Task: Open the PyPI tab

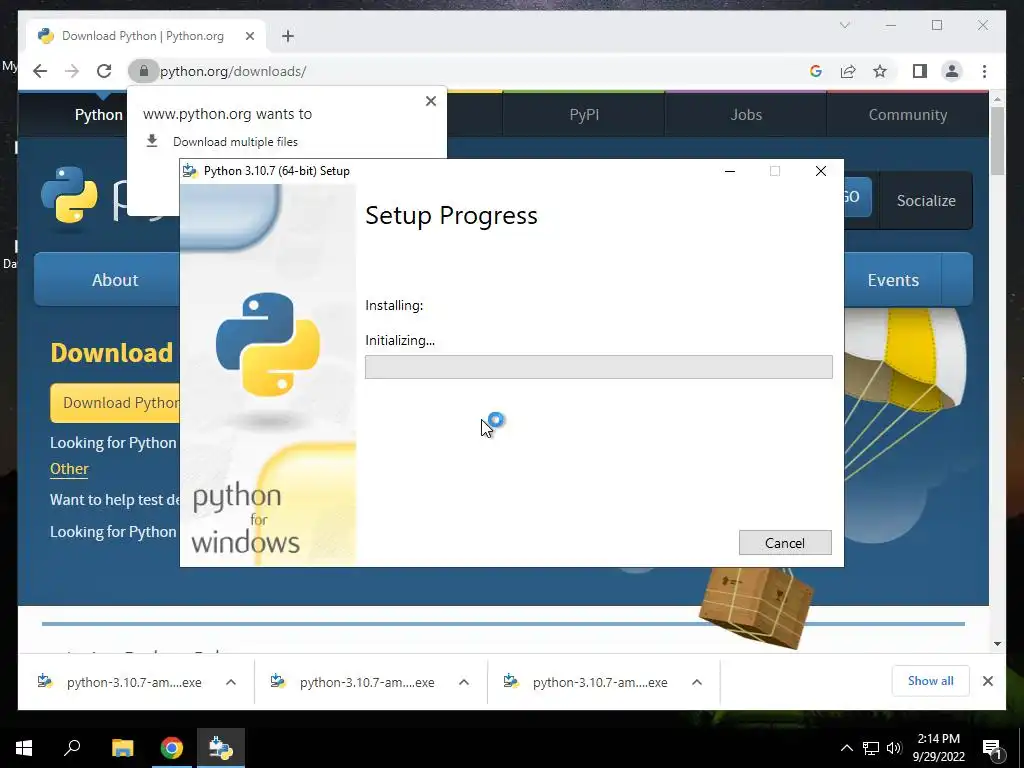Action: pos(584,115)
